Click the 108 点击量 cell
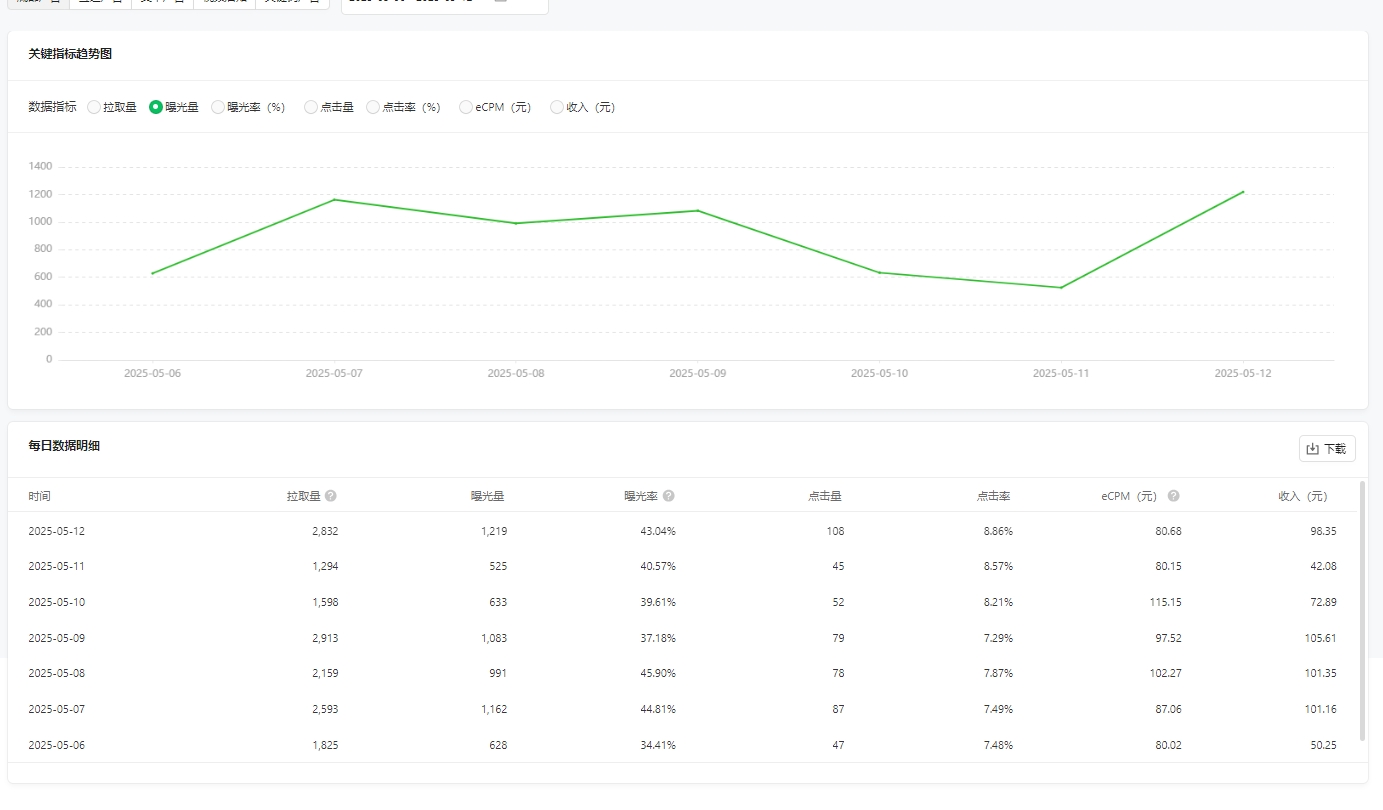 [x=835, y=531]
